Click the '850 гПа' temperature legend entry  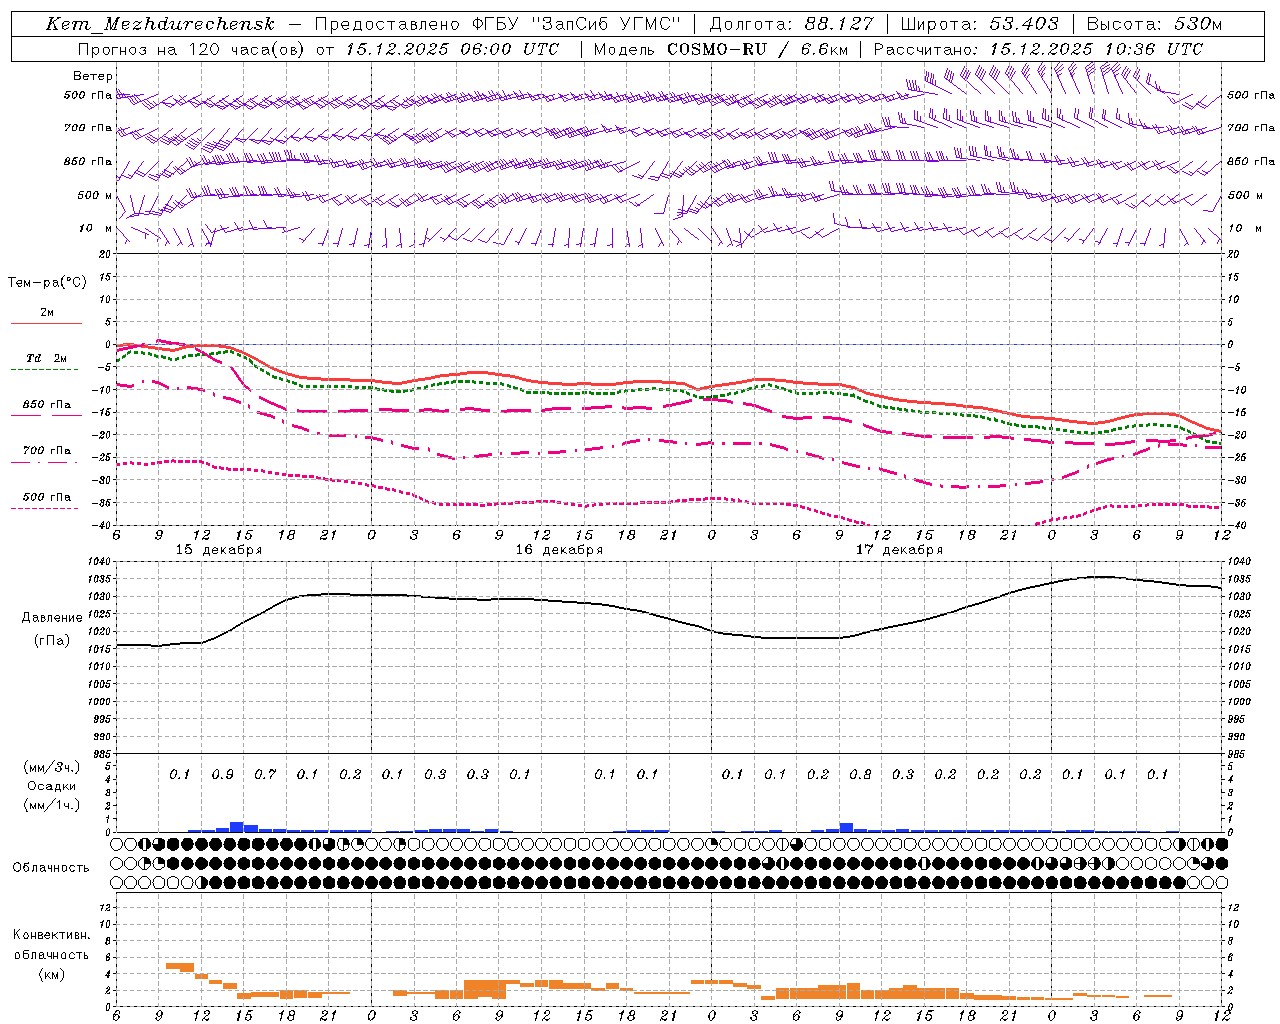click(x=47, y=405)
